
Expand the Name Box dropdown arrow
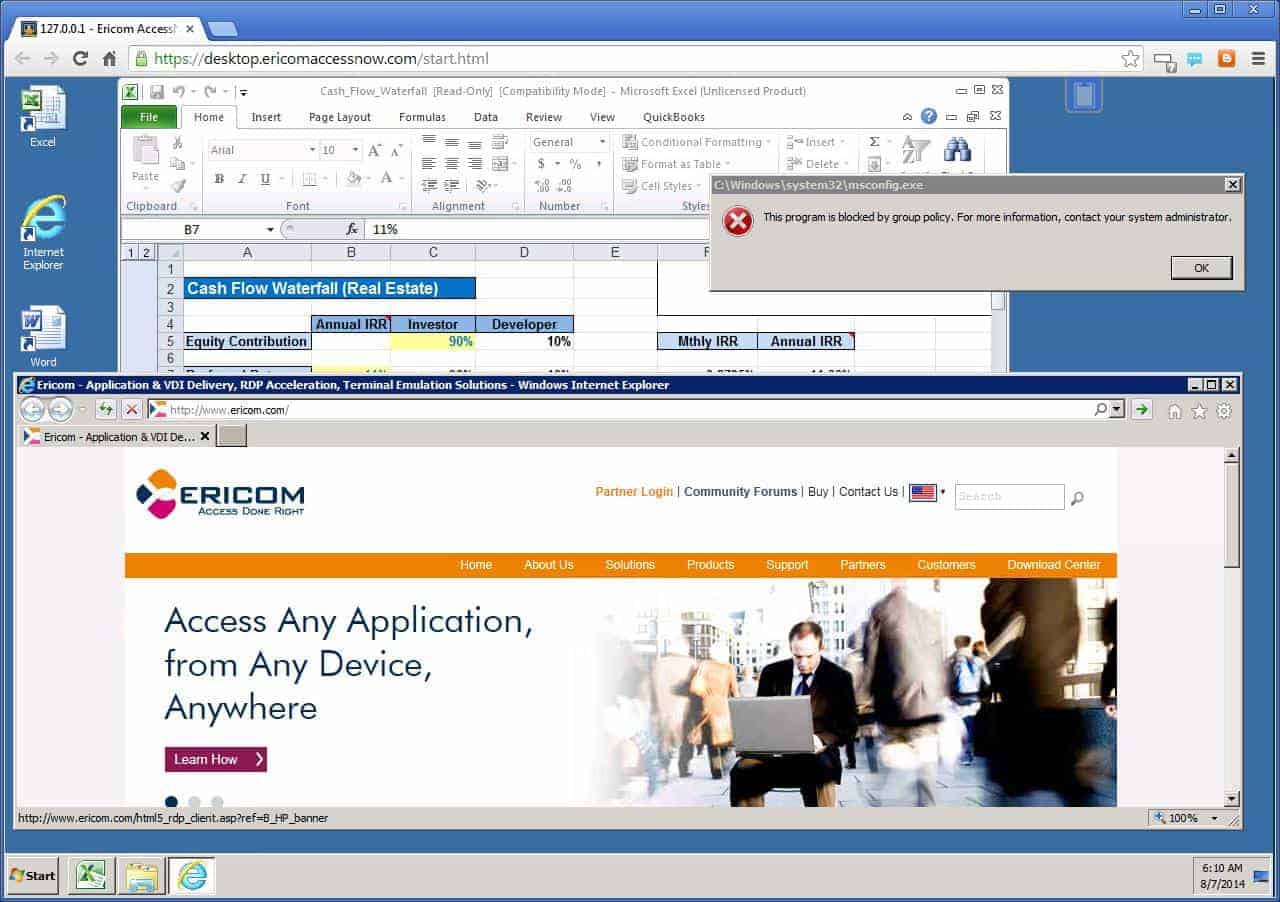coord(270,230)
